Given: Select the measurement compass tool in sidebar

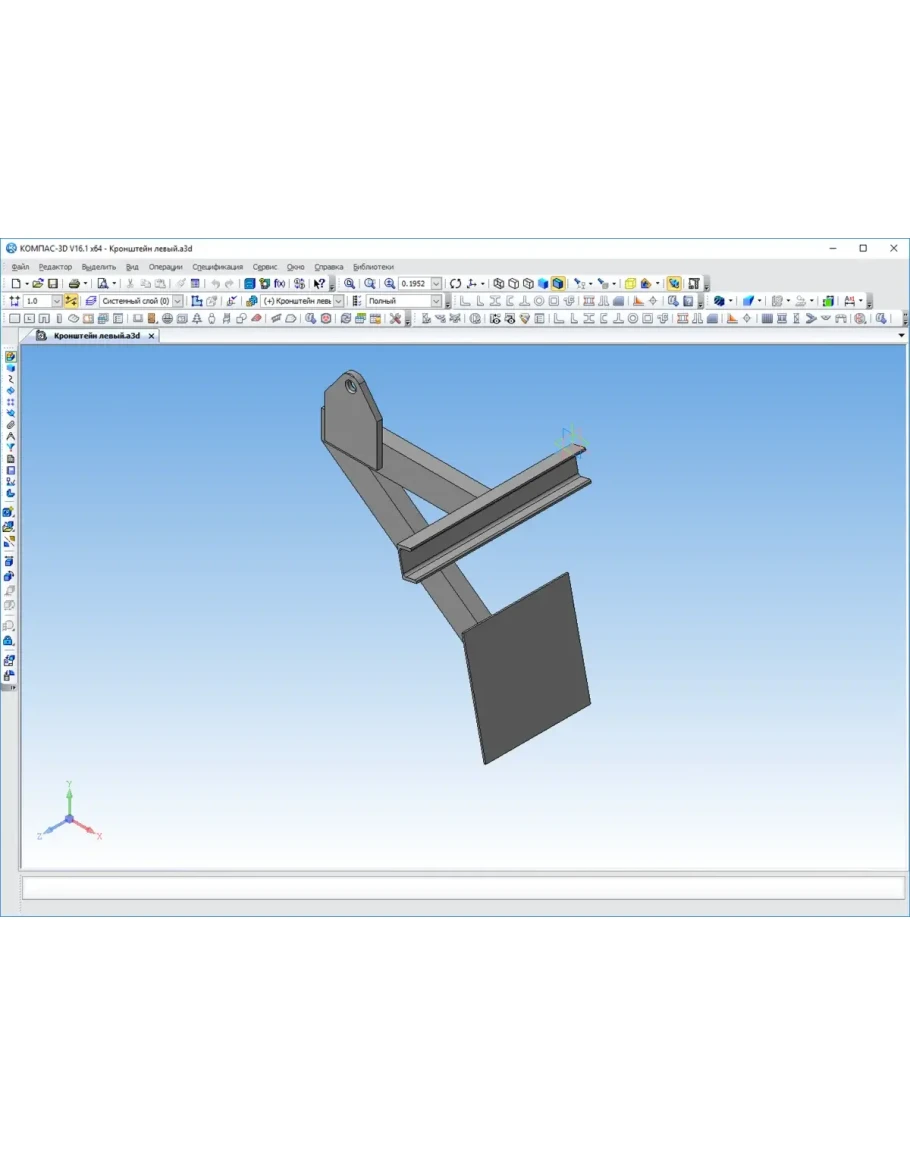Looking at the screenshot, I should coord(10,436).
